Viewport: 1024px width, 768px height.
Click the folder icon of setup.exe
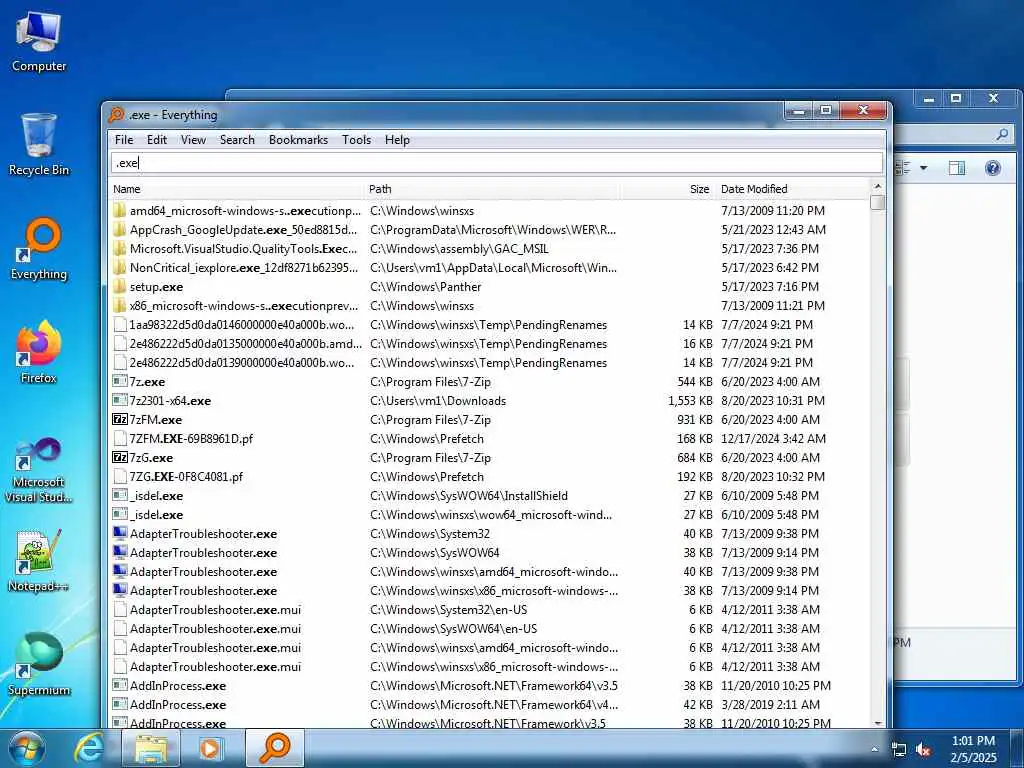tap(120, 287)
